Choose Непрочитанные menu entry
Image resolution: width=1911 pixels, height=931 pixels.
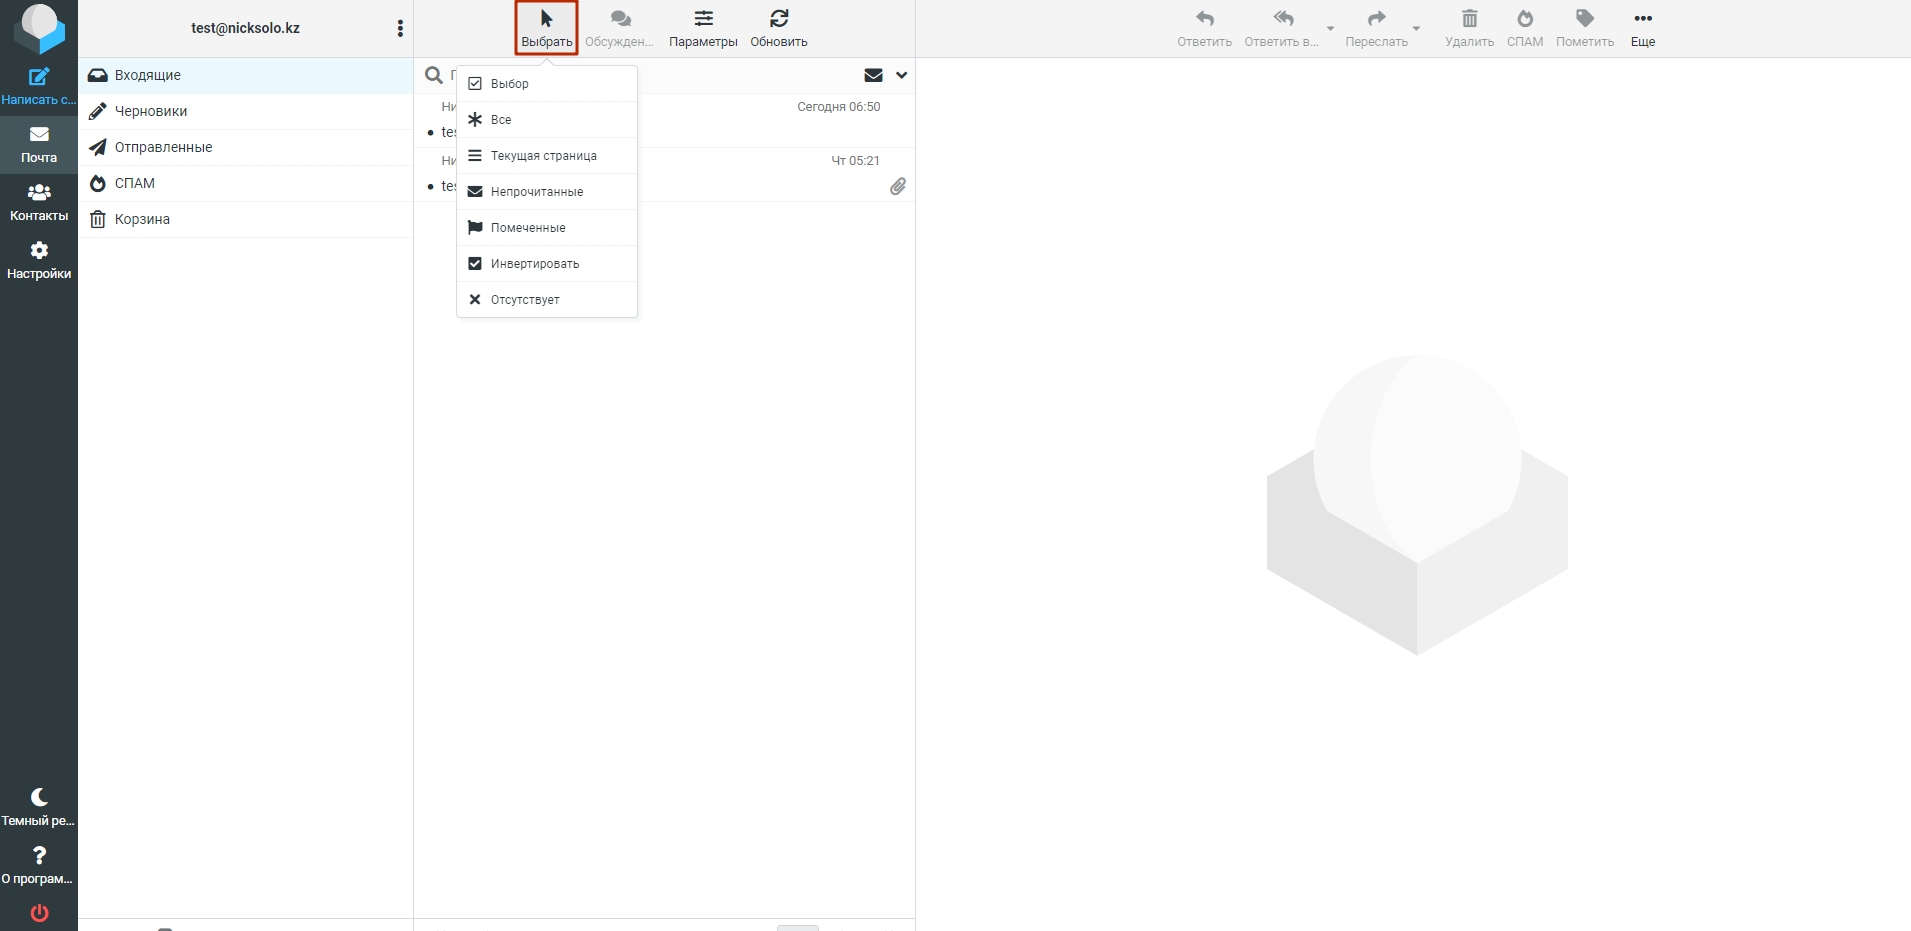click(547, 192)
